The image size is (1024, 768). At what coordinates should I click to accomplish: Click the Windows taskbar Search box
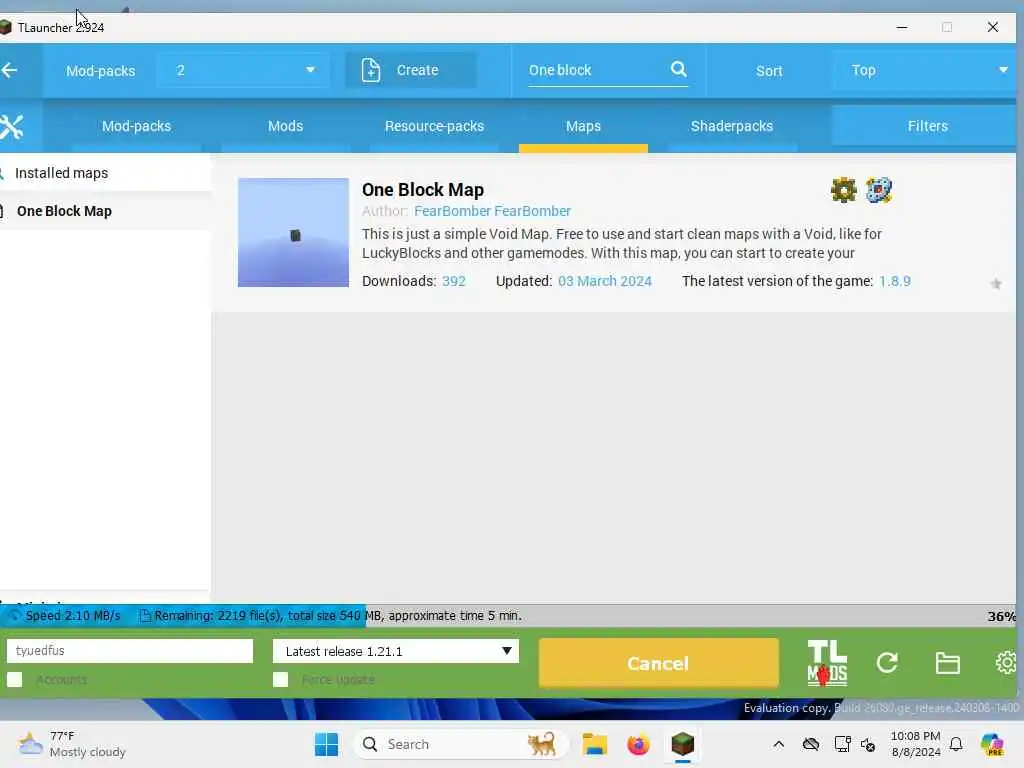pos(460,744)
